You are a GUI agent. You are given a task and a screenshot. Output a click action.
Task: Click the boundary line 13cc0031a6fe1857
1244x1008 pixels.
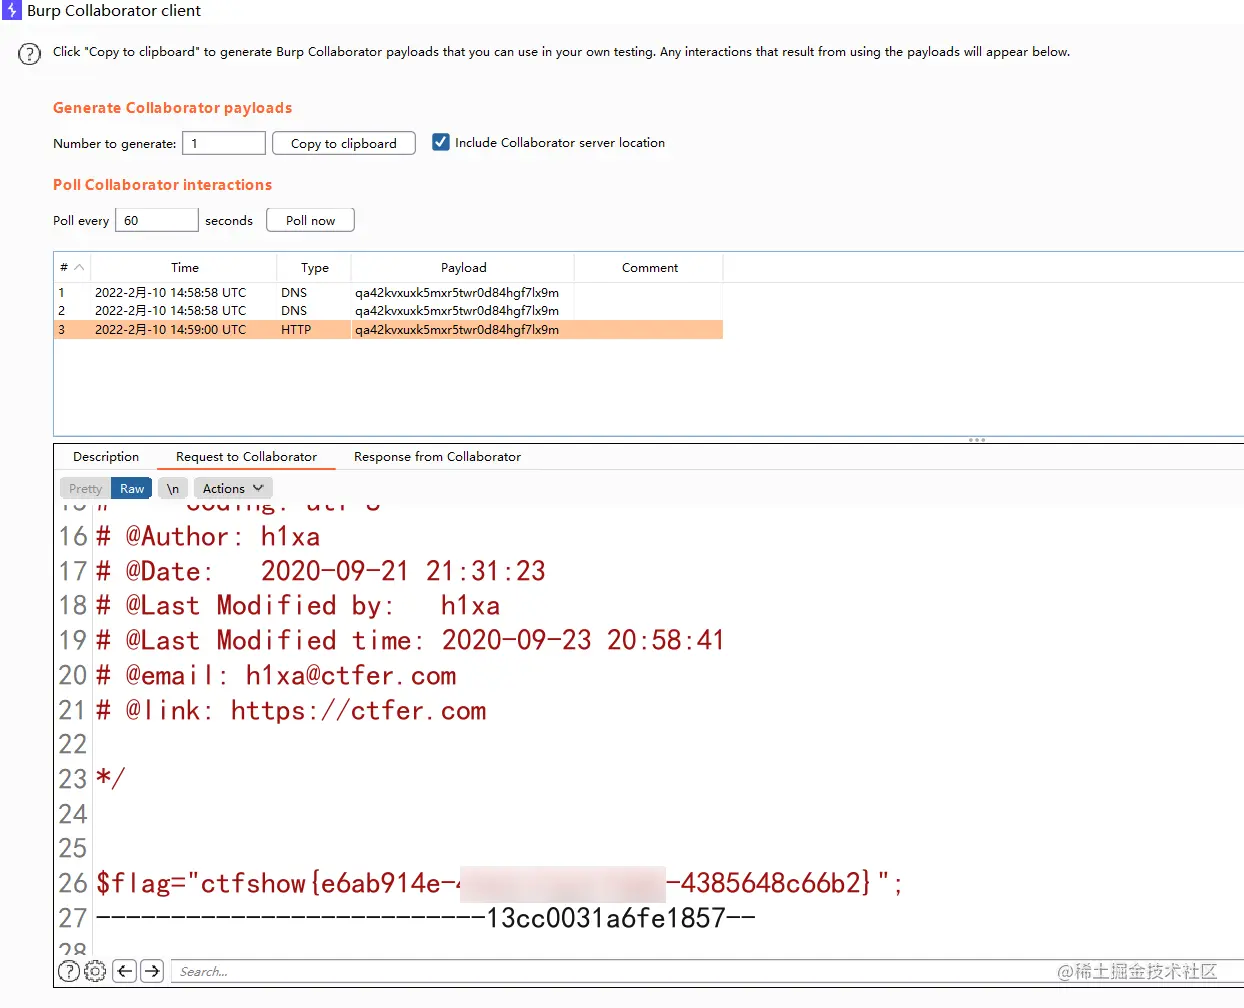click(426, 918)
